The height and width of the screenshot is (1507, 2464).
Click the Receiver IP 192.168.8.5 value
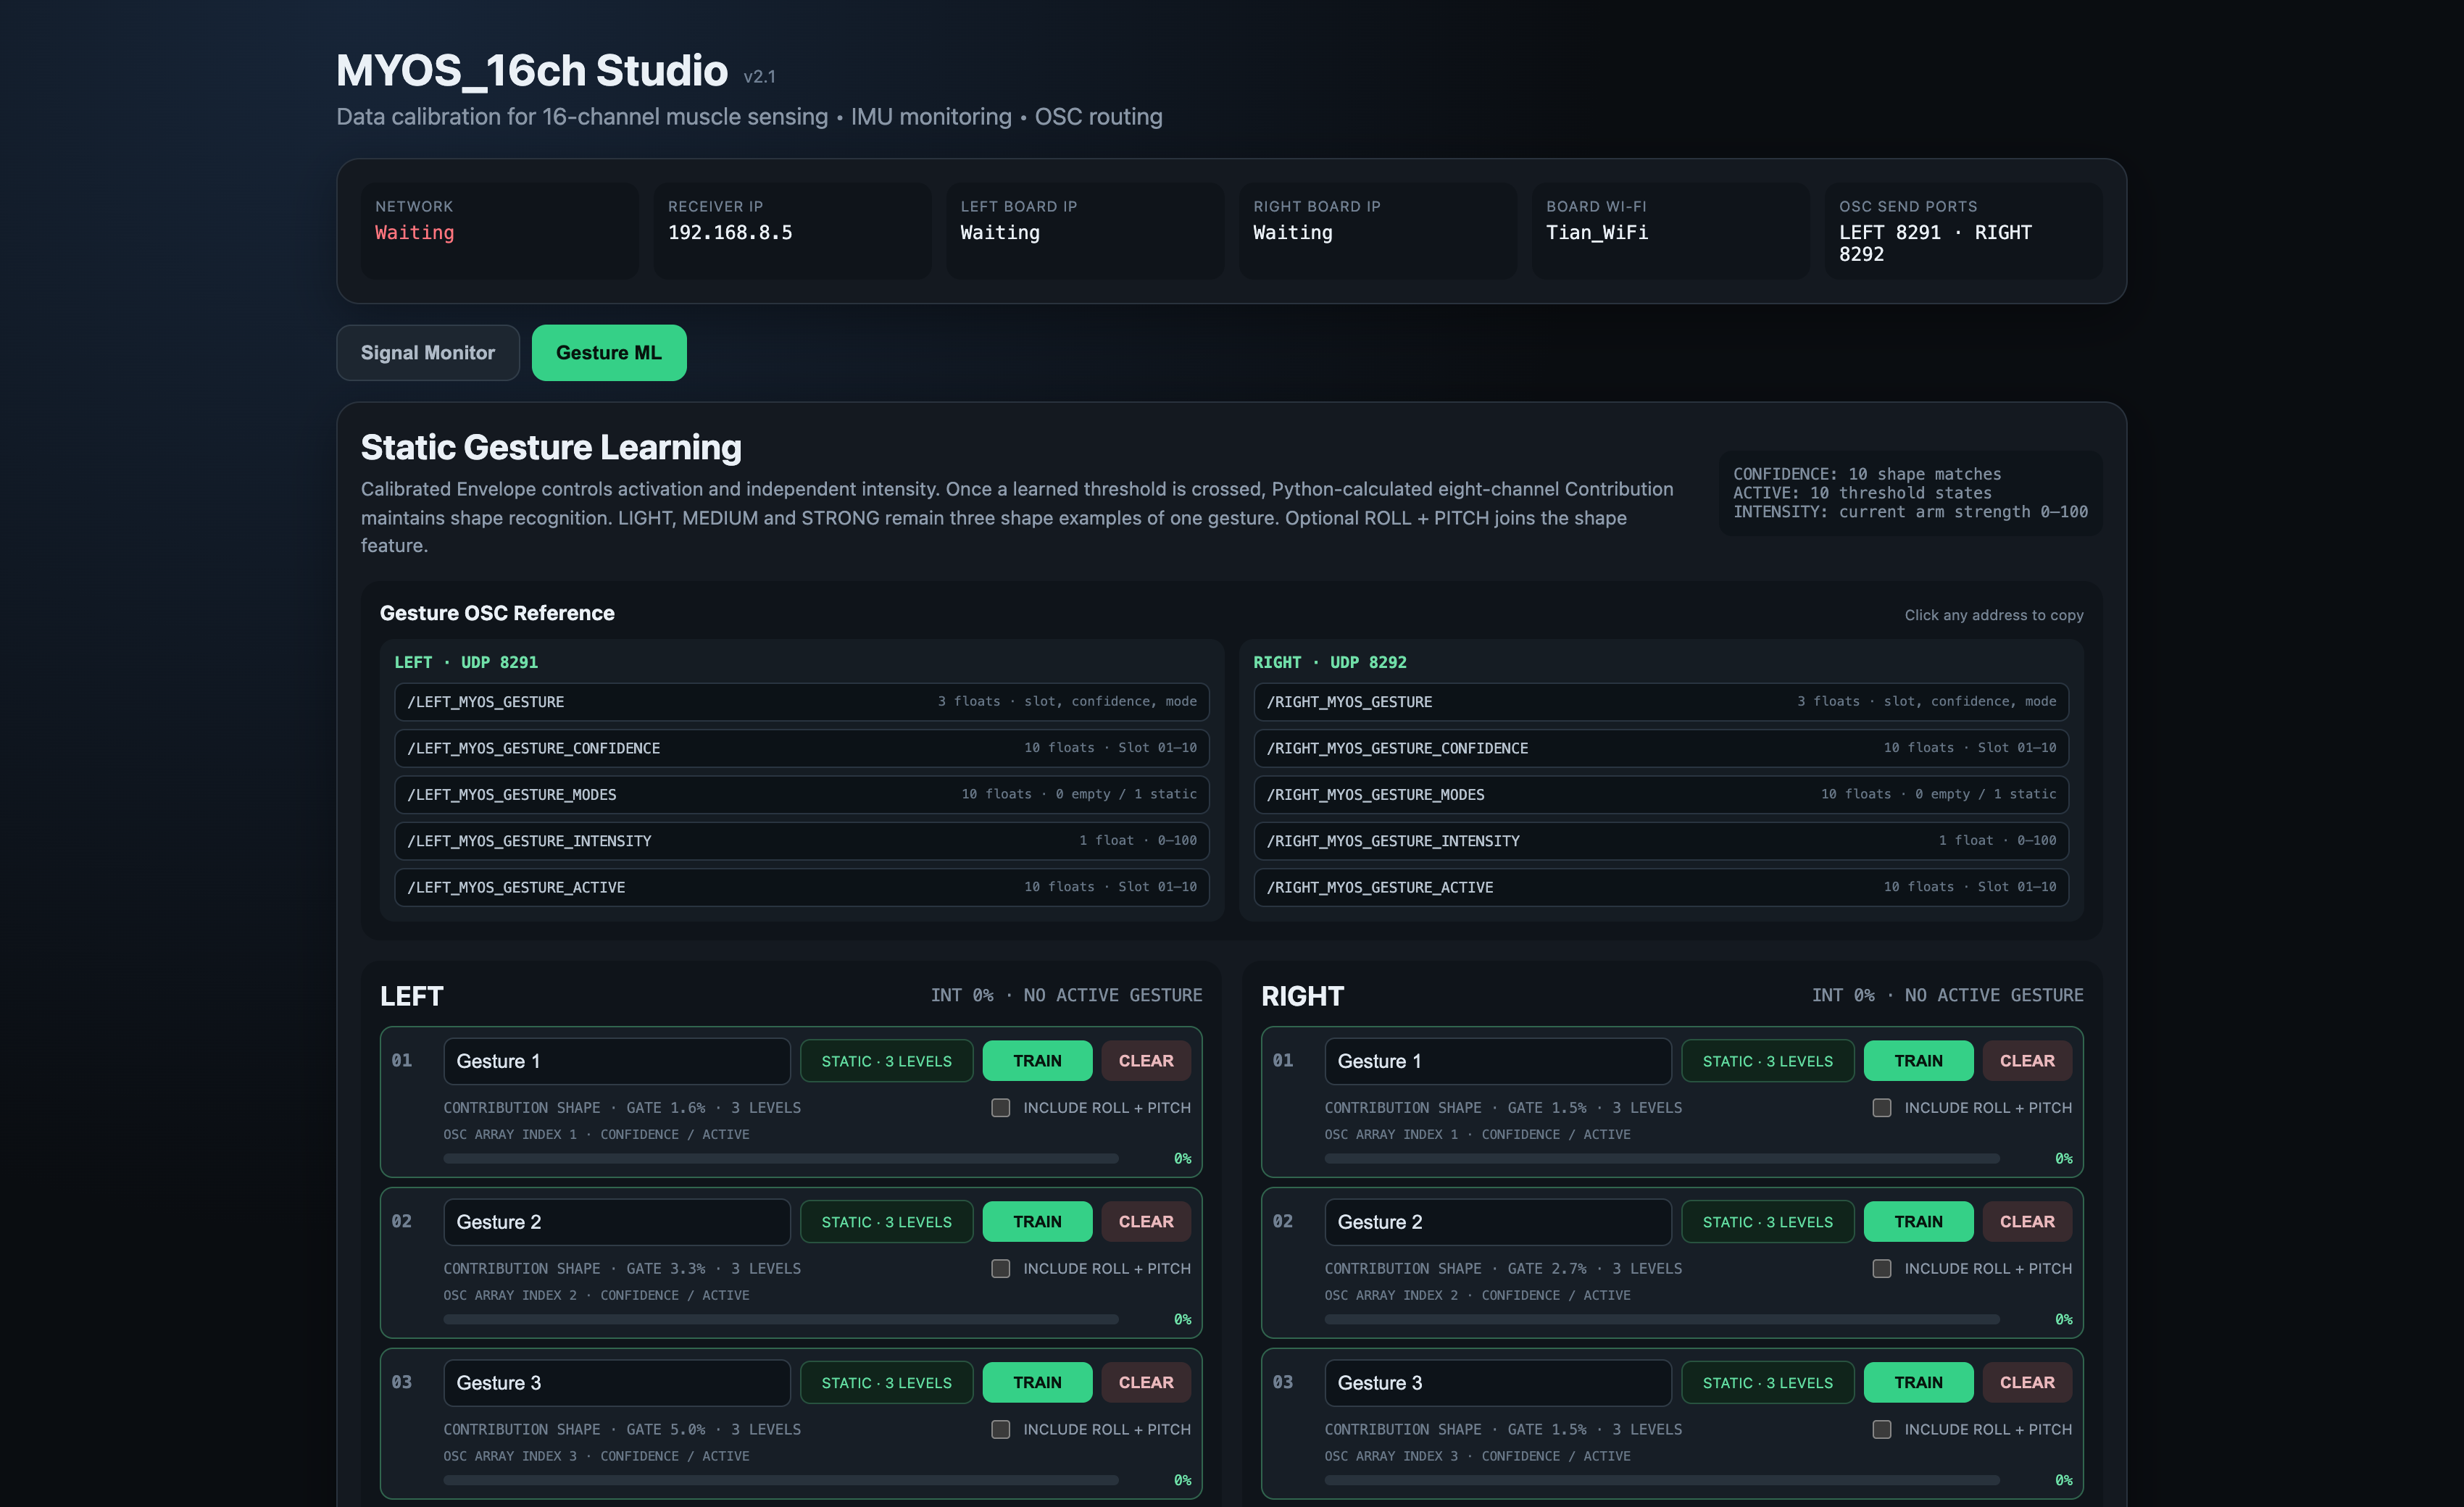point(730,232)
